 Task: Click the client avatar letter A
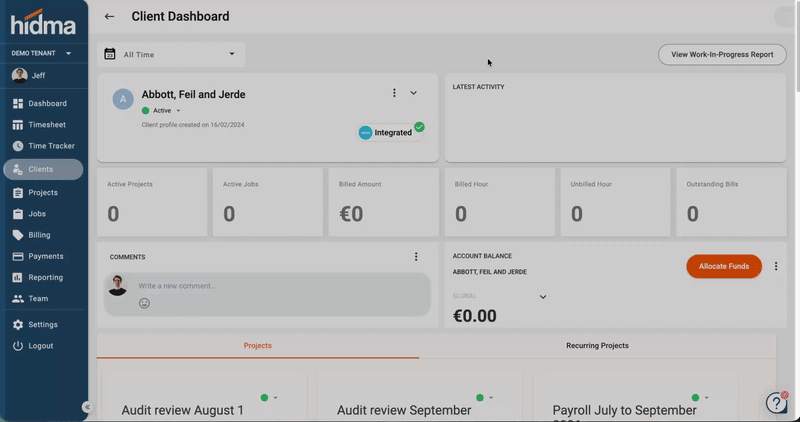tap(123, 99)
